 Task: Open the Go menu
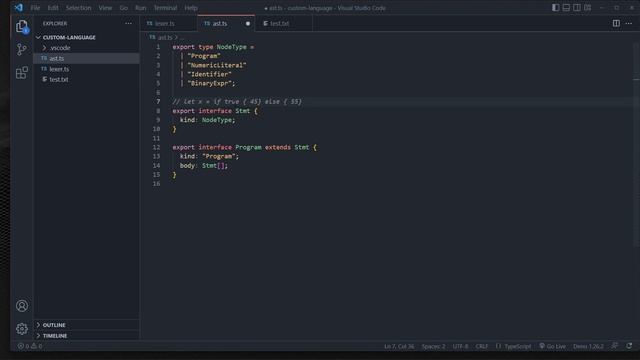click(x=124, y=8)
